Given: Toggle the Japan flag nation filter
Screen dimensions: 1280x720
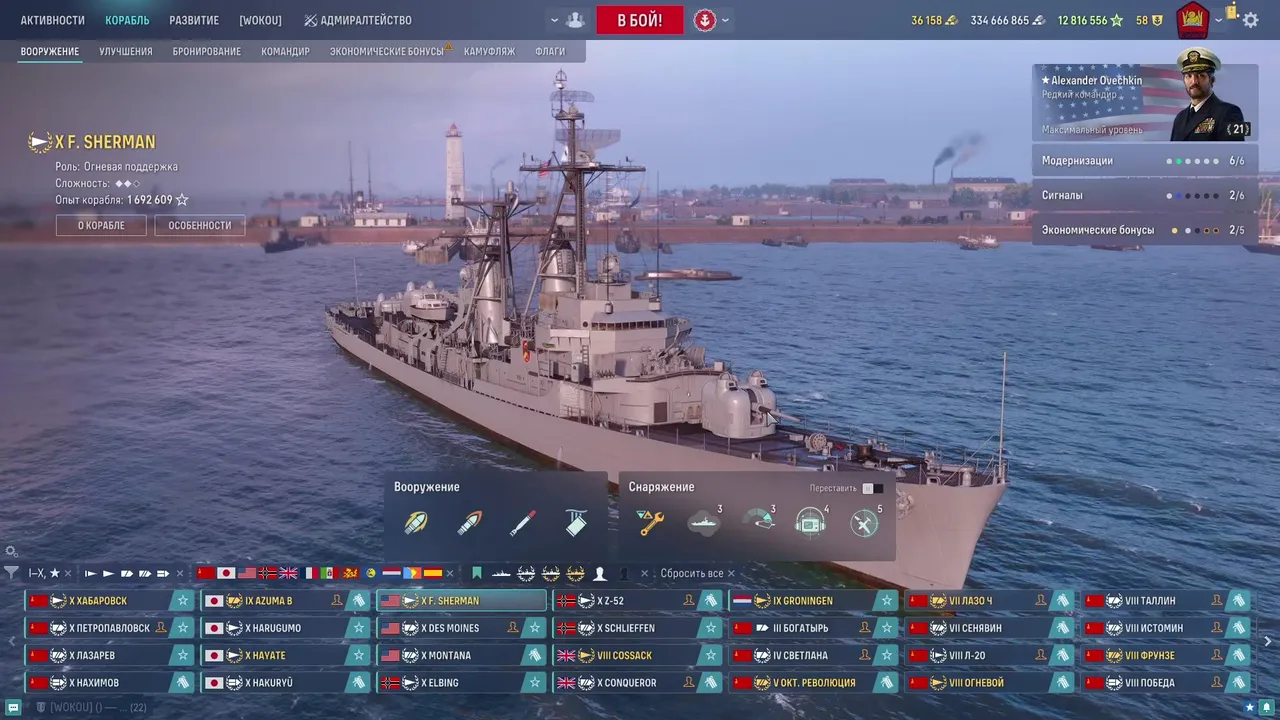Looking at the screenshot, I should pyautogui.click(x=226, y=573).
